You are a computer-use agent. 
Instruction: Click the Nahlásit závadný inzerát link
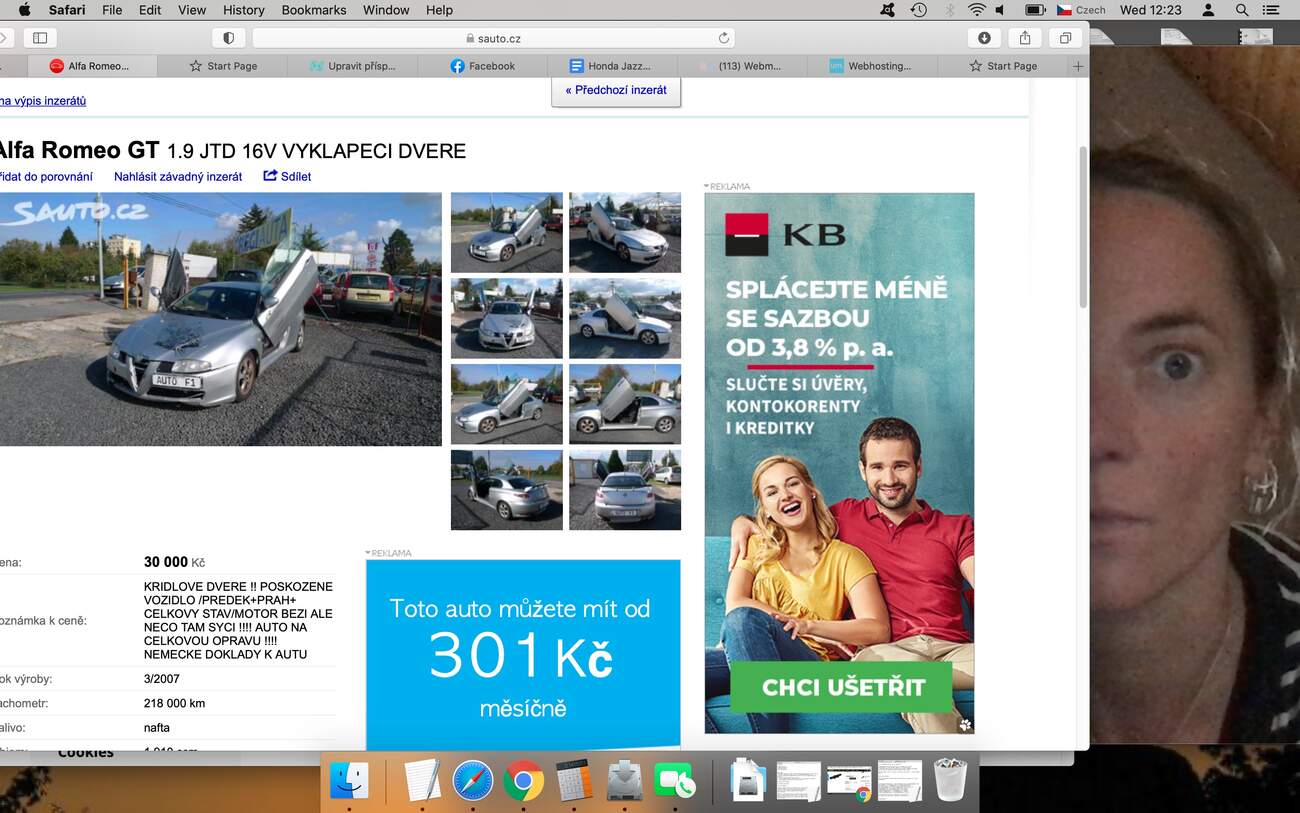(x=178, y=177)
